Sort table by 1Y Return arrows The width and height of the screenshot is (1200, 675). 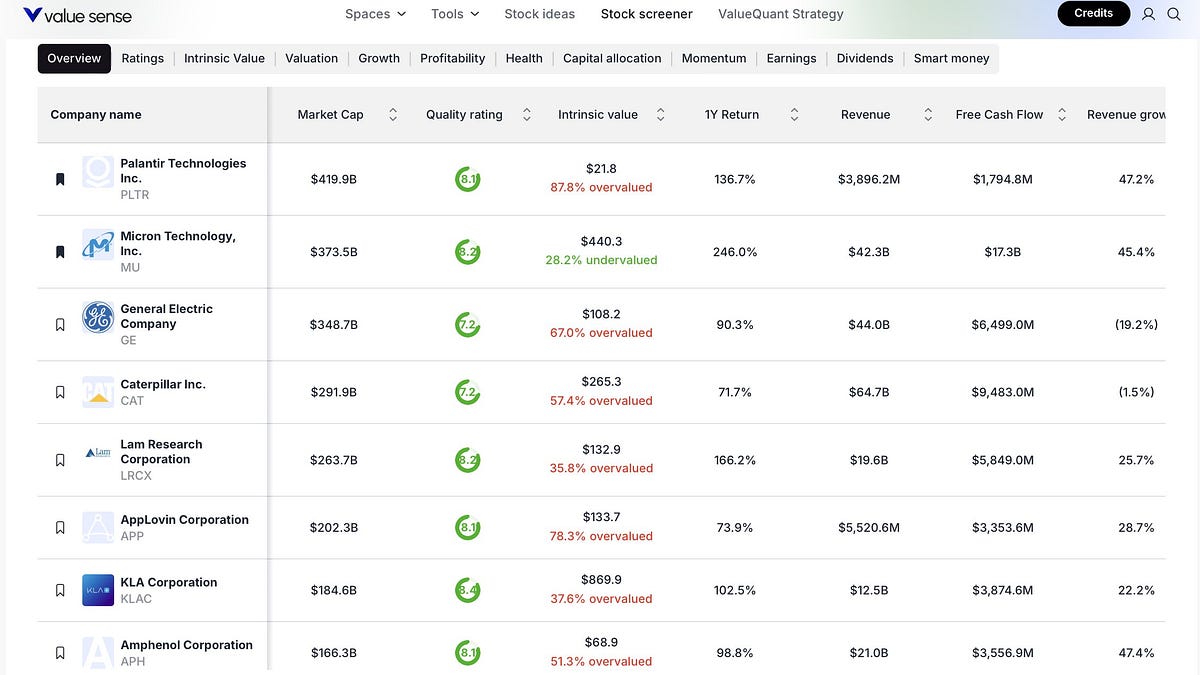[794, 115]
